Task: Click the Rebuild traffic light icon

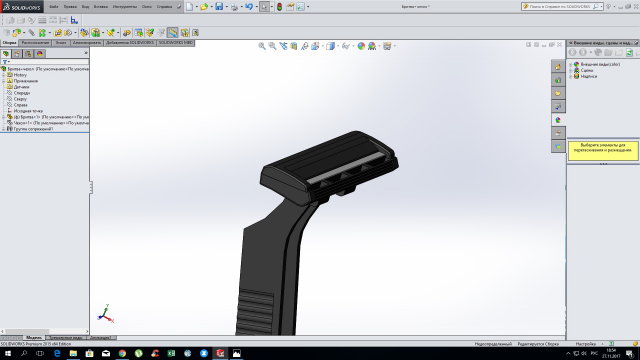Action: point(280,7)
